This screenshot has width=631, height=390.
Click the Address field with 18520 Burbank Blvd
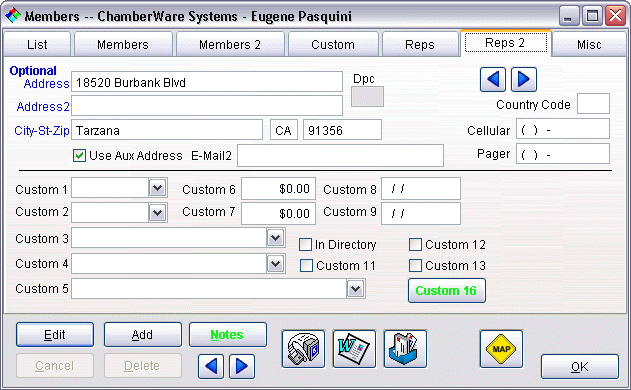click(x=207, y=82)
